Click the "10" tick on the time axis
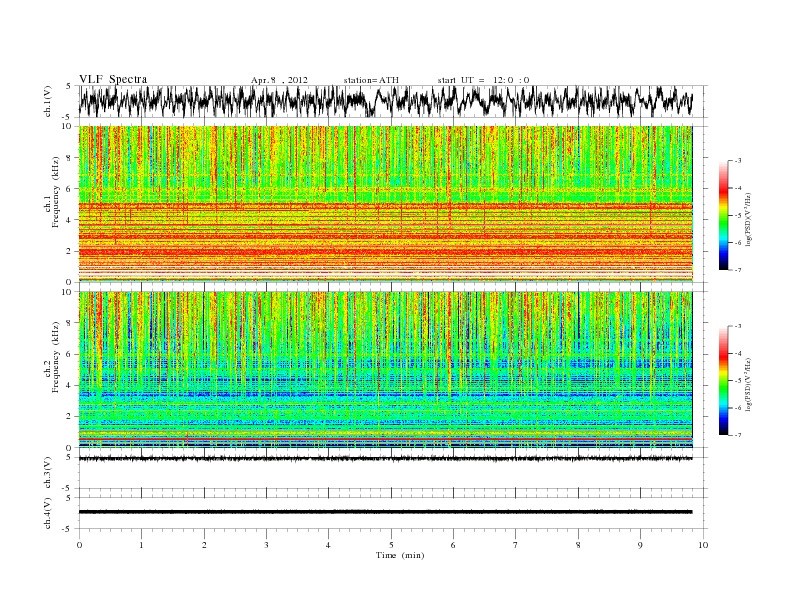Viewport: 792px width, 612px height. [703, 545]
